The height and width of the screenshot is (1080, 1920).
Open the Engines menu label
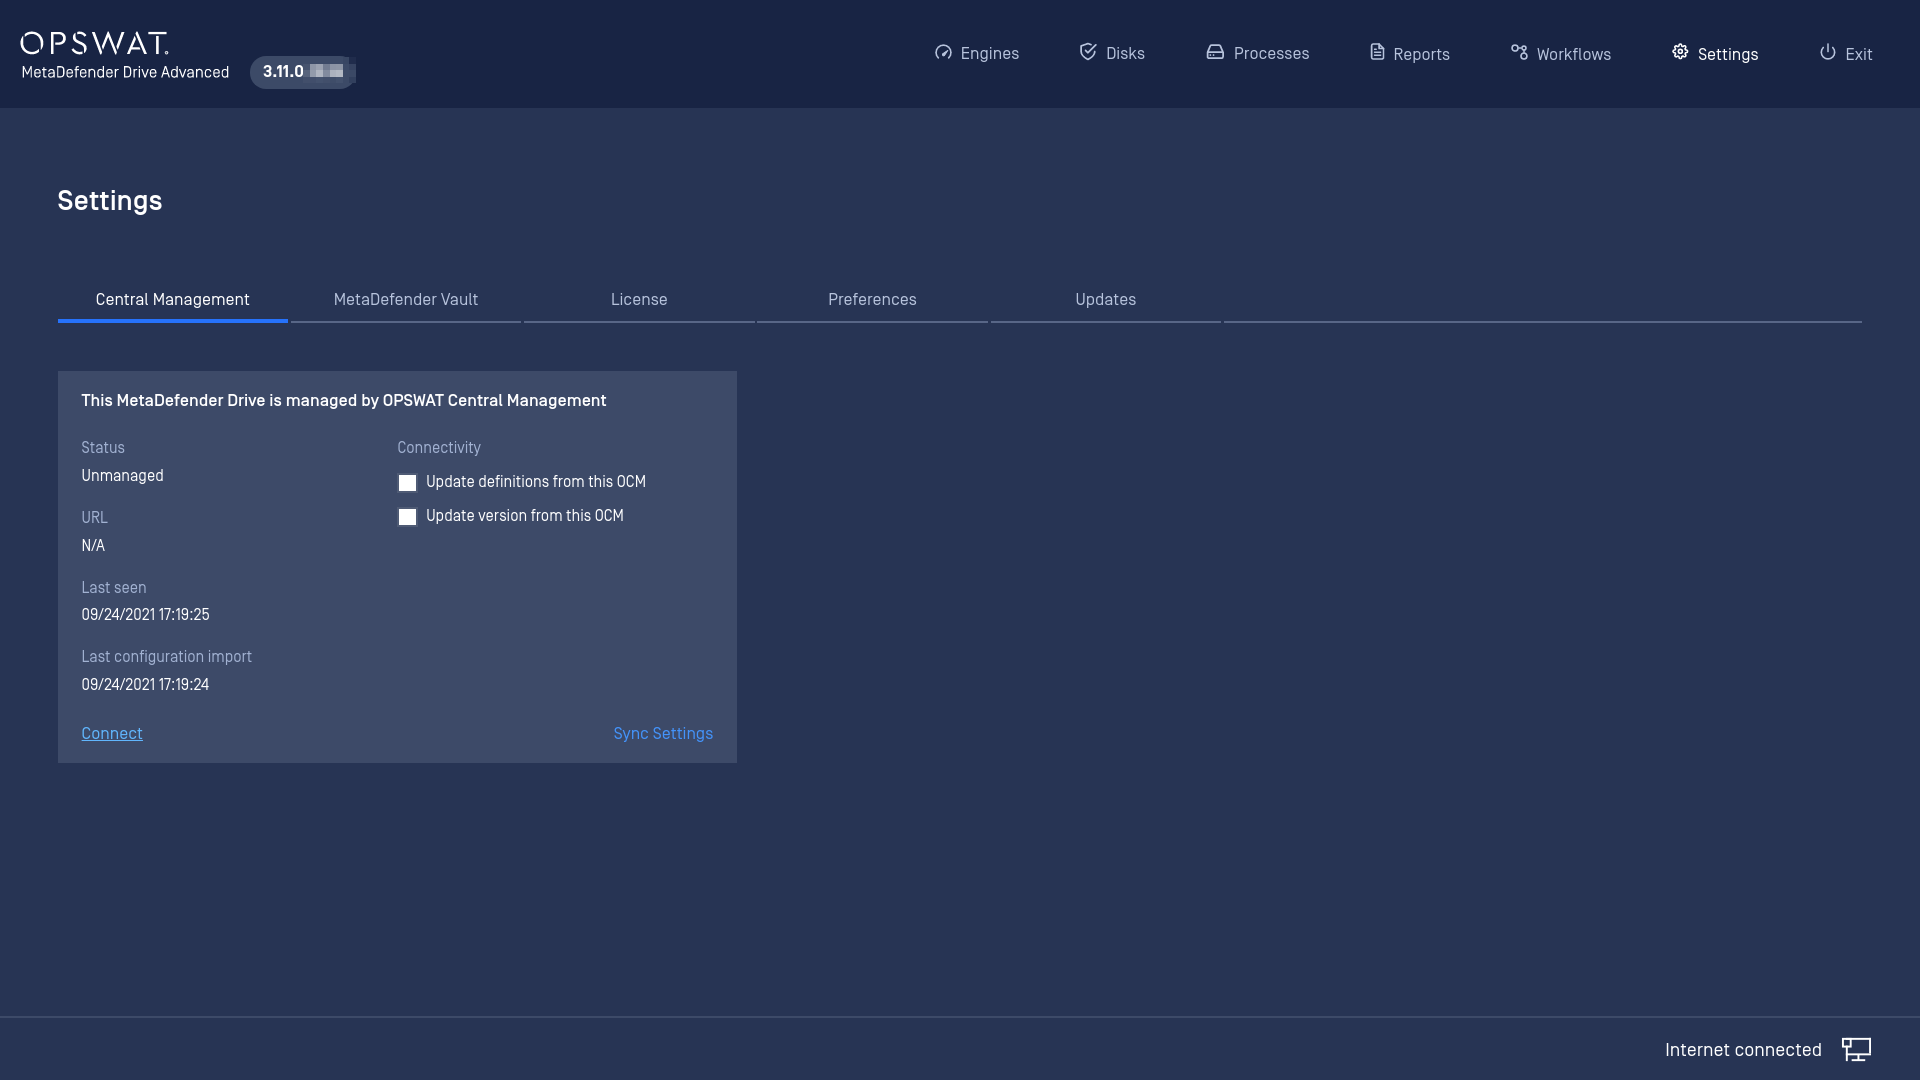tap(990, 54)
